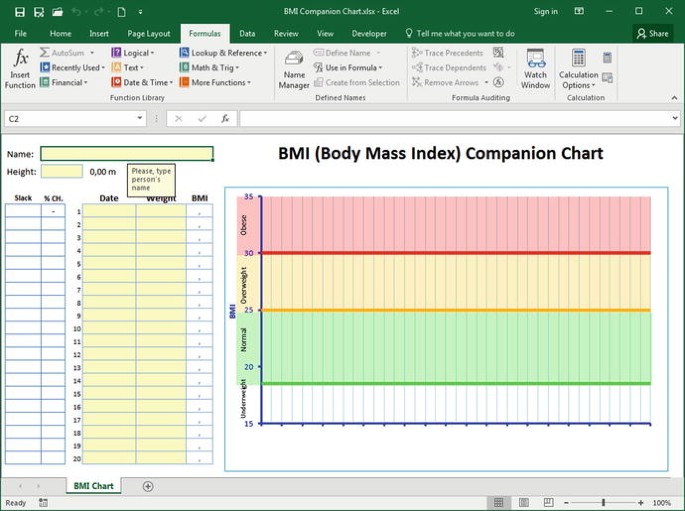Screen dimensions: 685x511
Task: Click the zoom slider in status bar
Action: (x=603, y=502)
